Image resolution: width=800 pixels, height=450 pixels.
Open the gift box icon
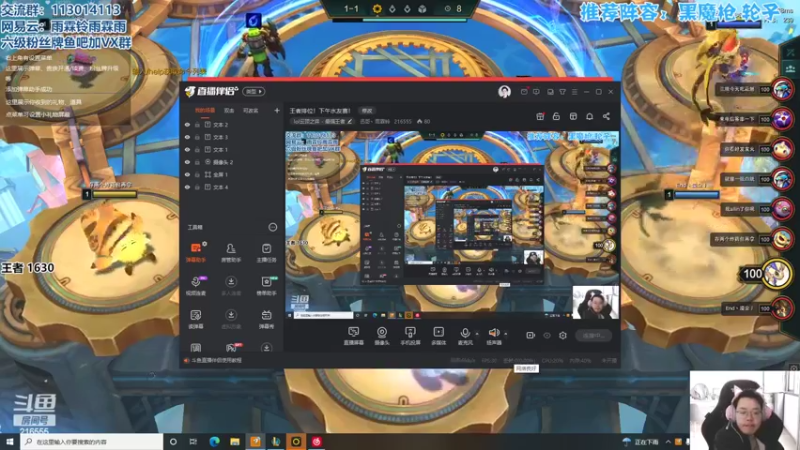point(540,116)
